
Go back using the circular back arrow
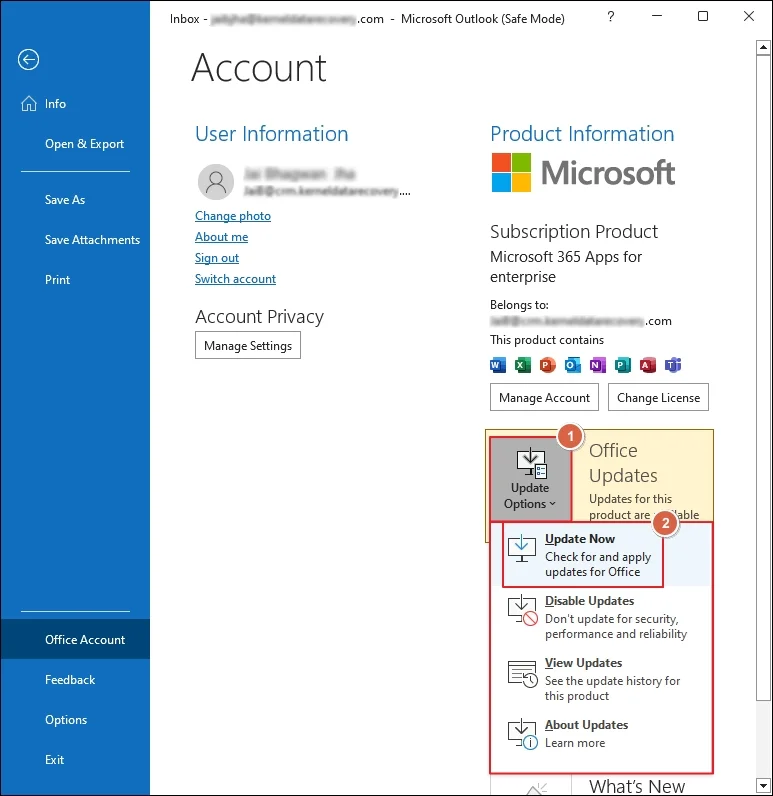coord(28,60)
